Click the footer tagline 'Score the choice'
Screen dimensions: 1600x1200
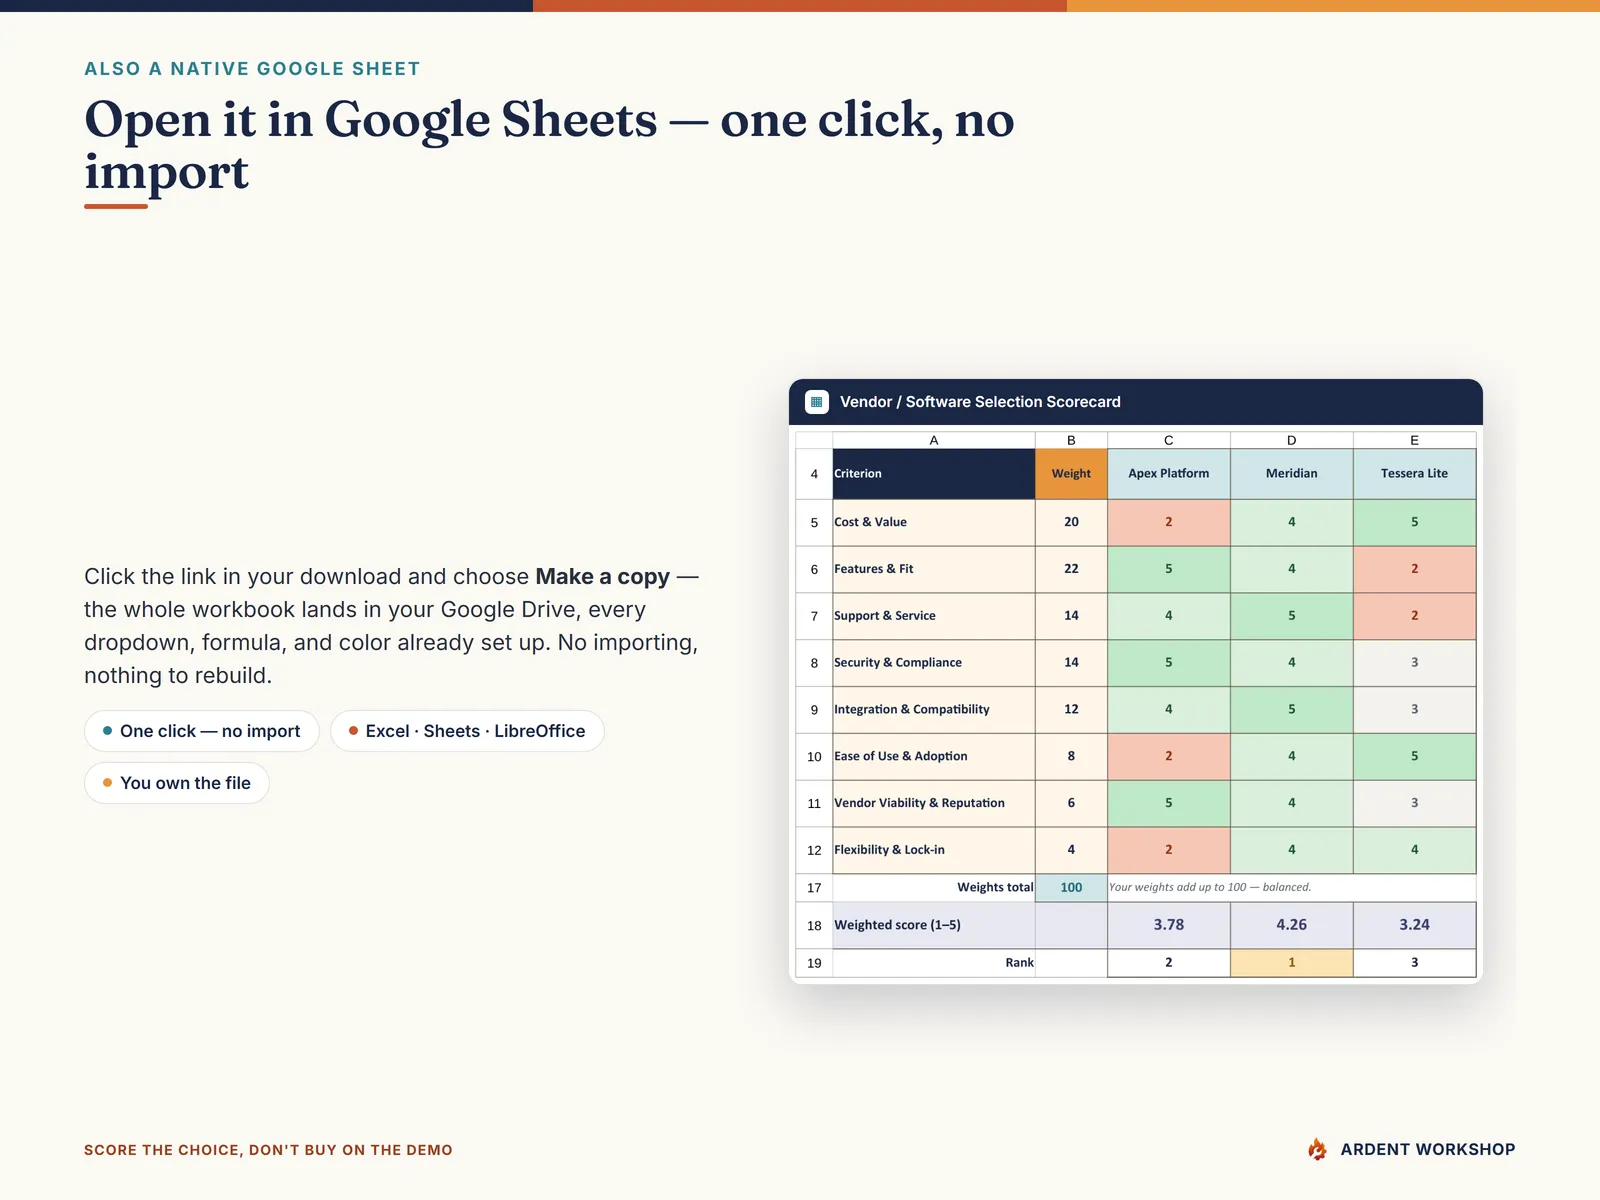click(268, 1150)
